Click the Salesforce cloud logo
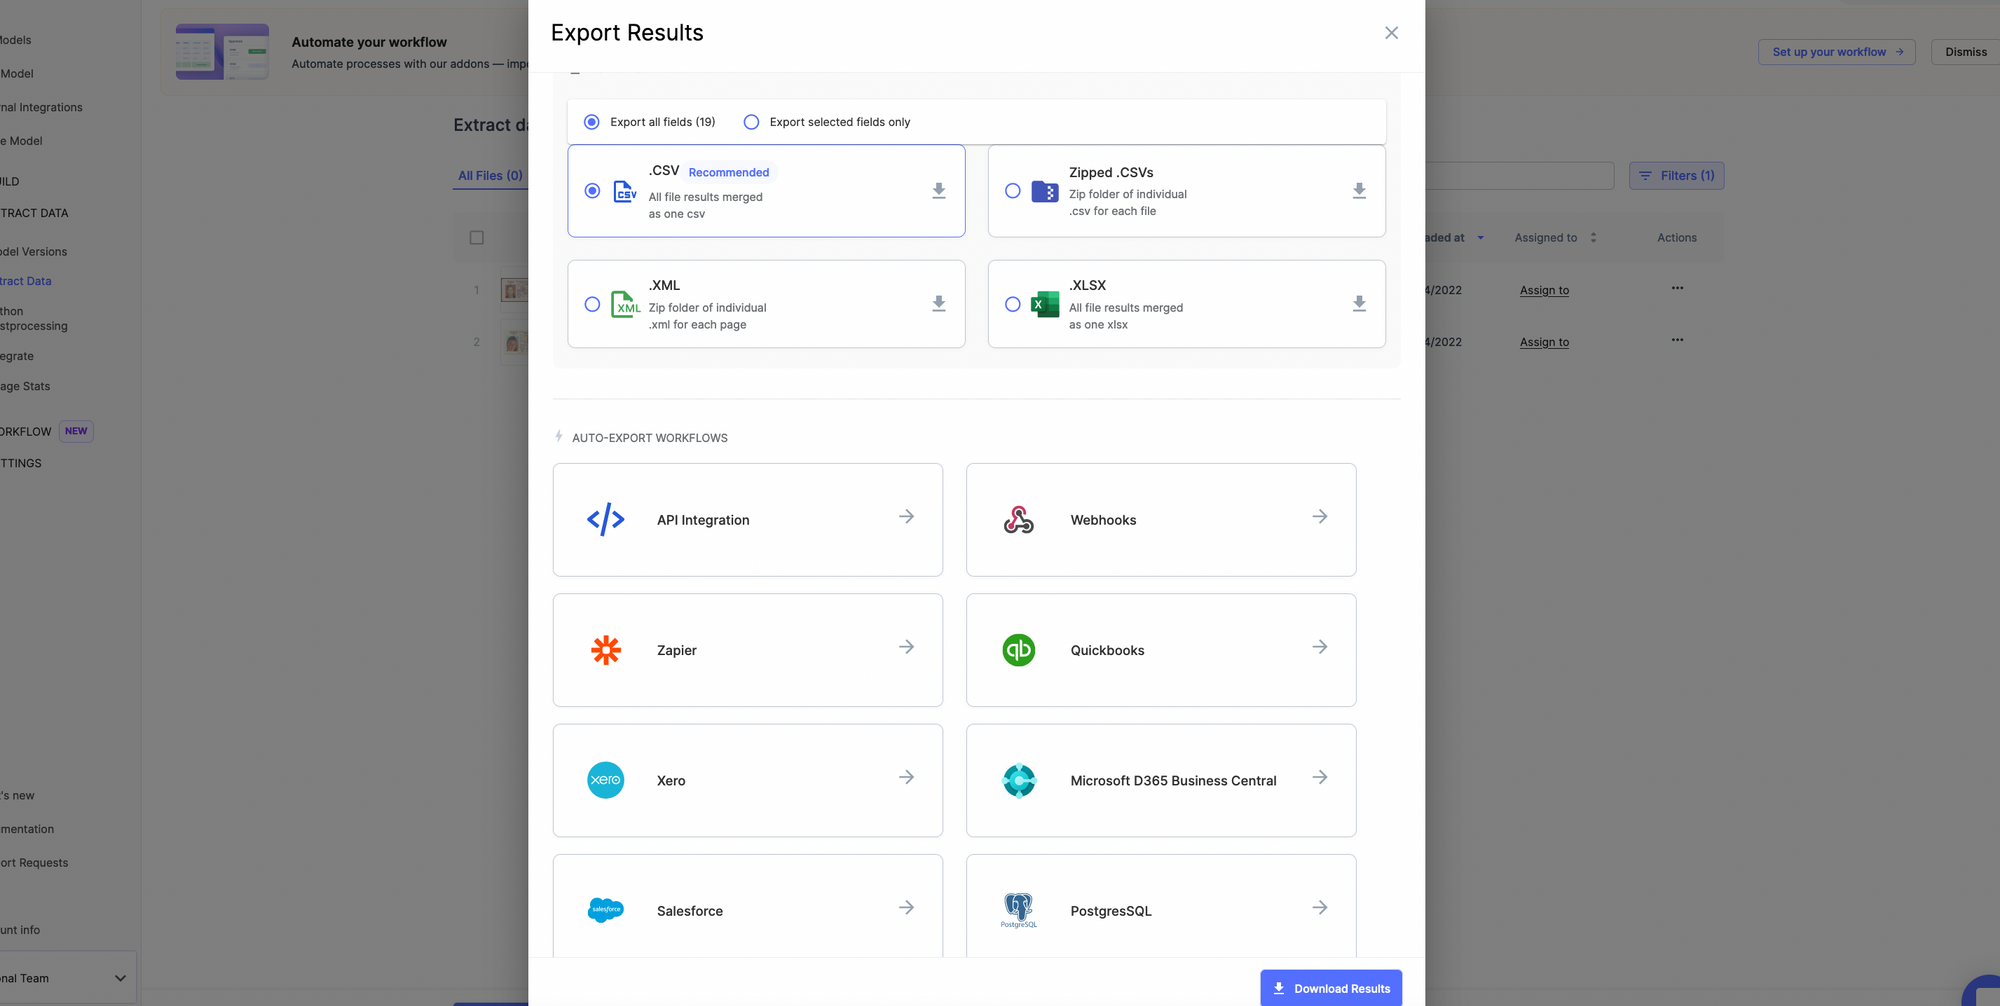2000x1006 pixels. coord(605,910)
